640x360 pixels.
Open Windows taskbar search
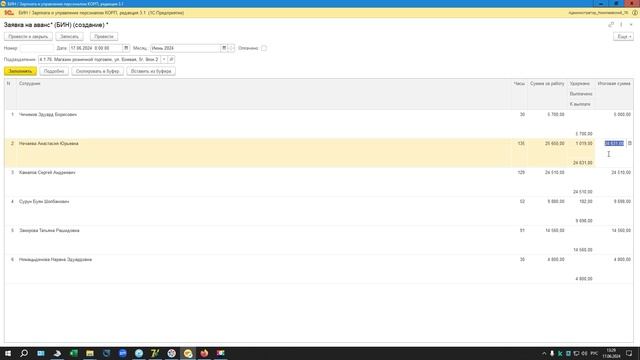pyautogui.click(x=24, y=353)
